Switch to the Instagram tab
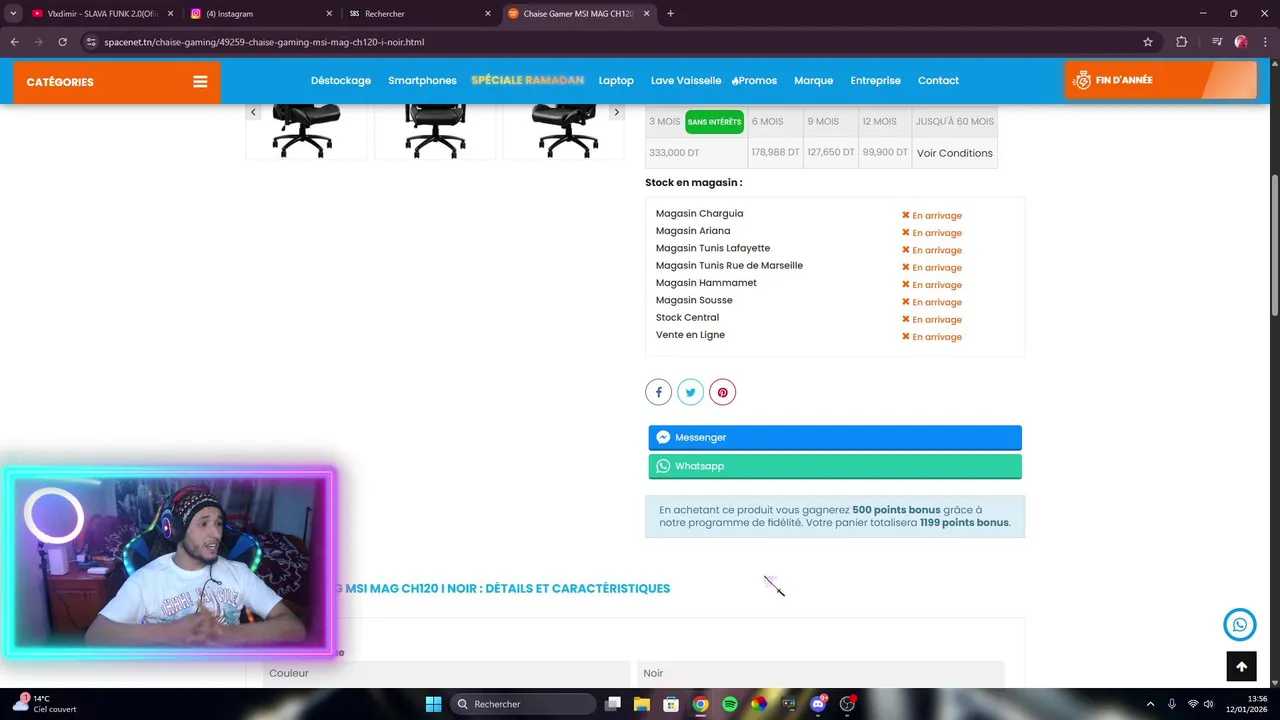 pyautogui.click(x=260, y=14)
